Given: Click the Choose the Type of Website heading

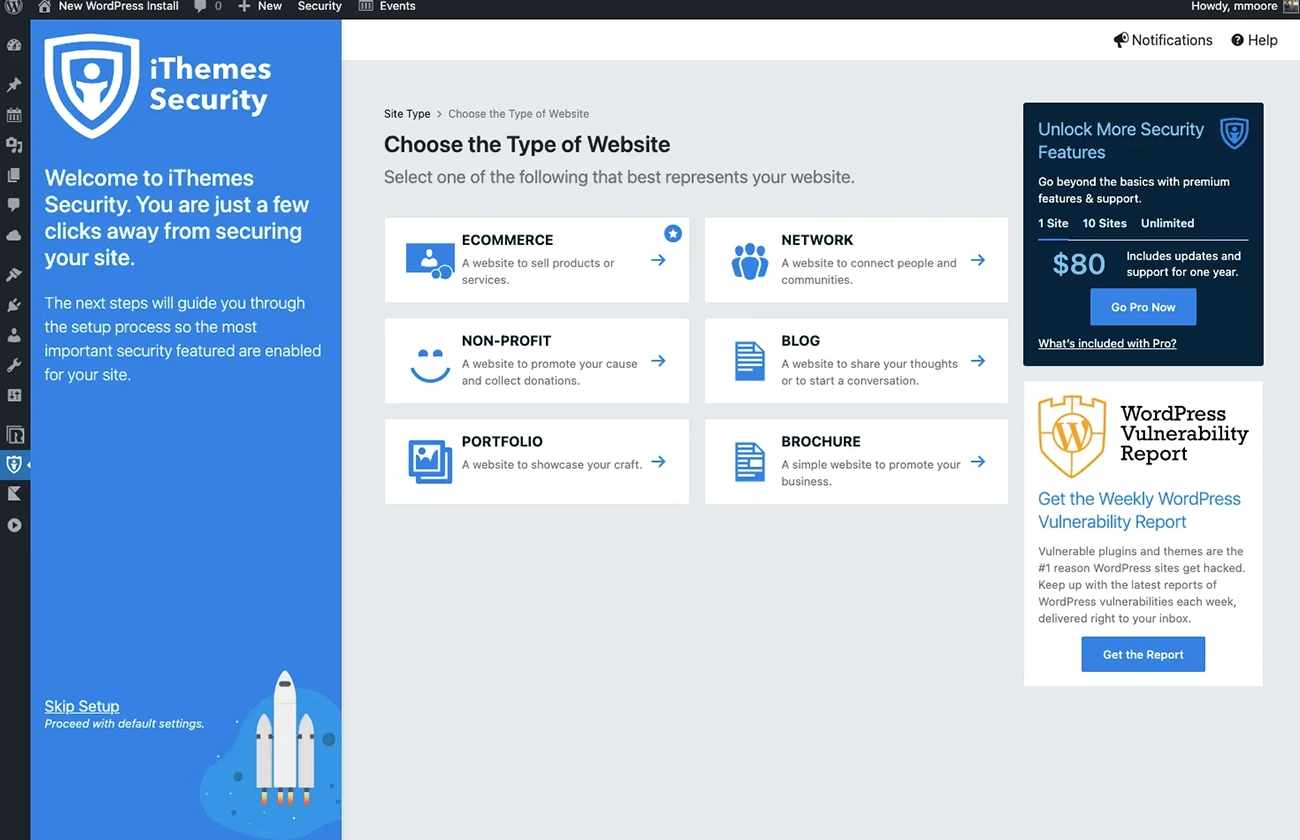Looking at the screenshot, I should [x=527, y=144].
